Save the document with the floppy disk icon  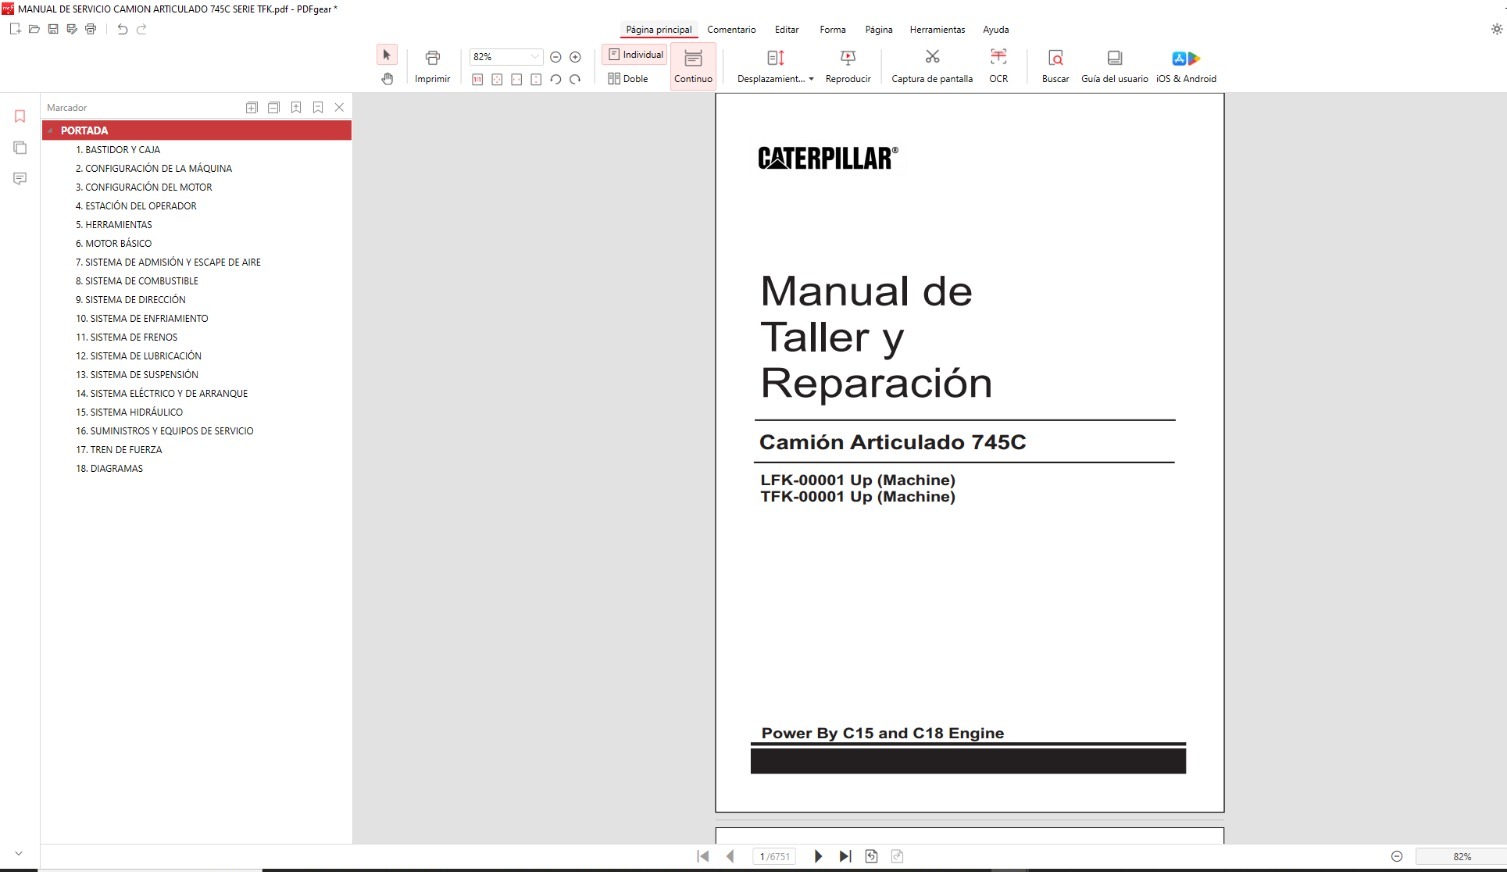pyautogui.click(x=53, y=29)
